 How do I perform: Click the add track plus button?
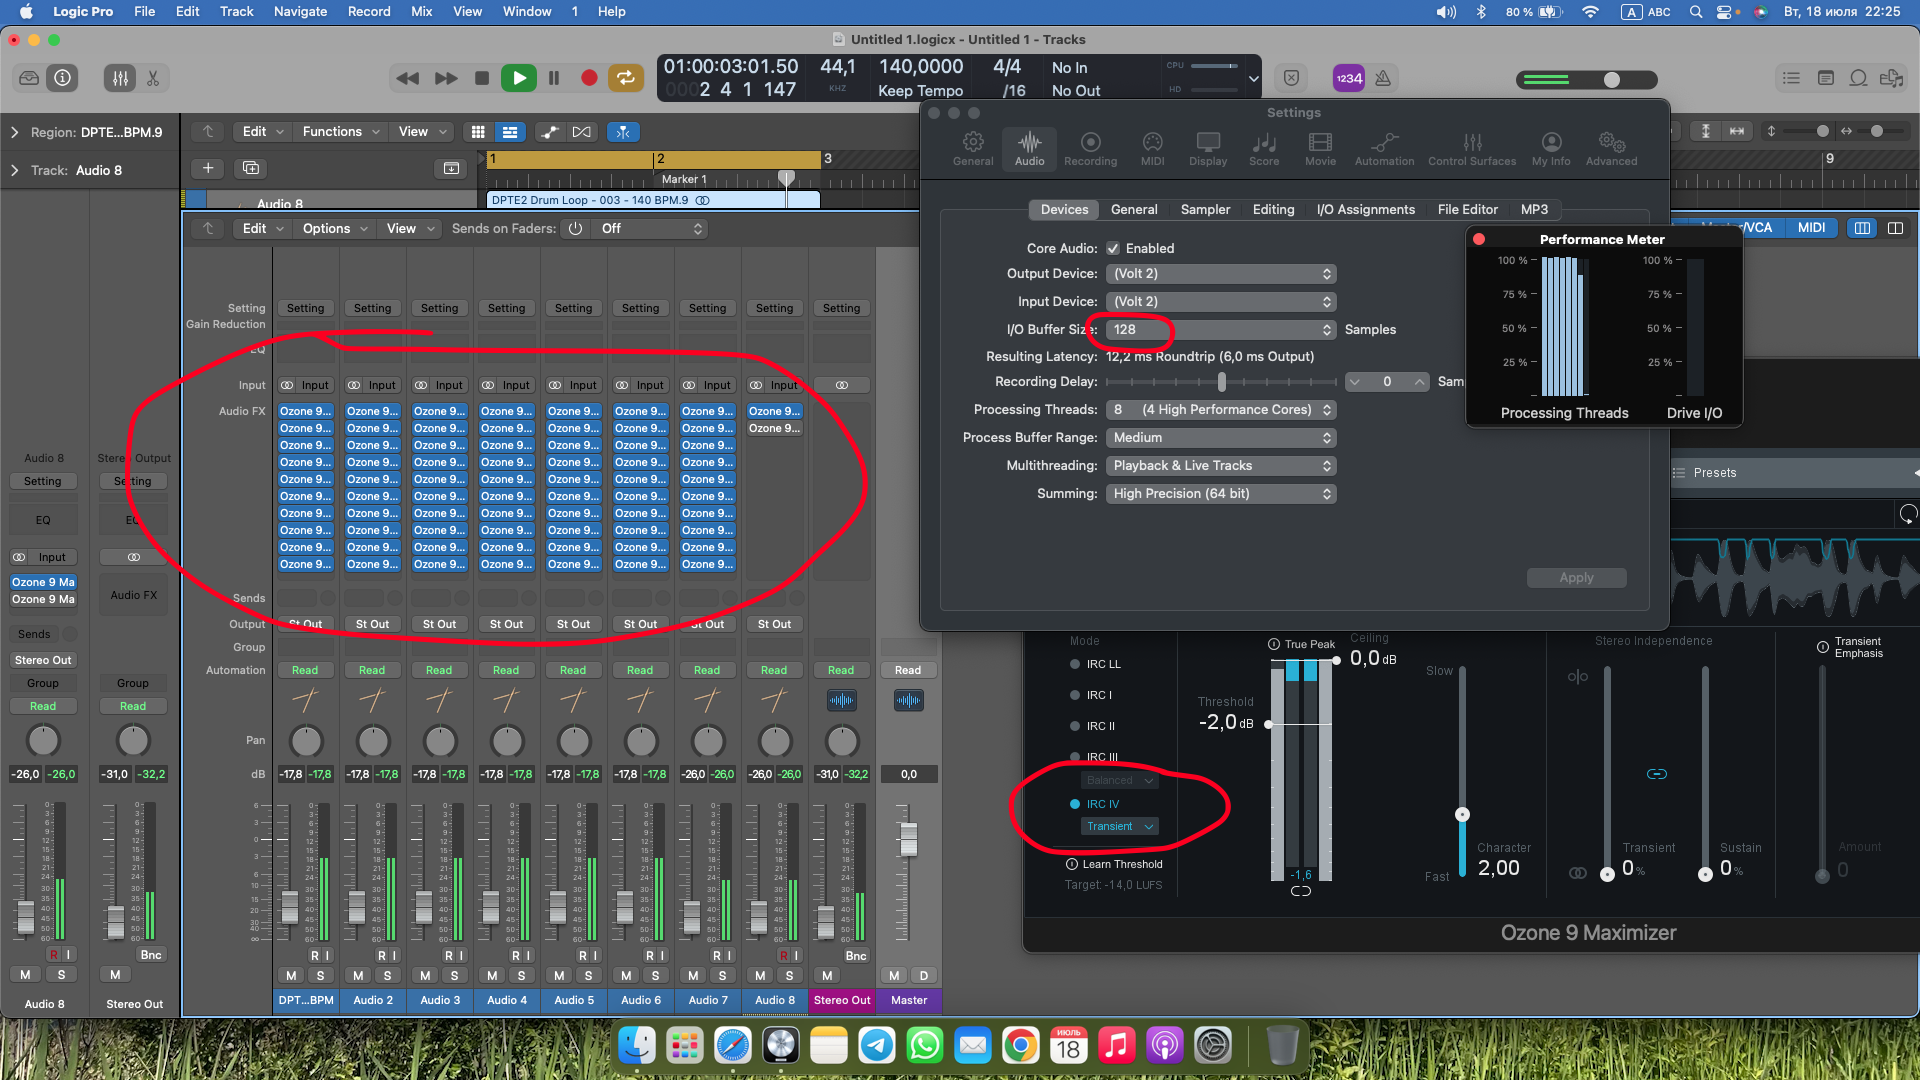click(208, 168)
